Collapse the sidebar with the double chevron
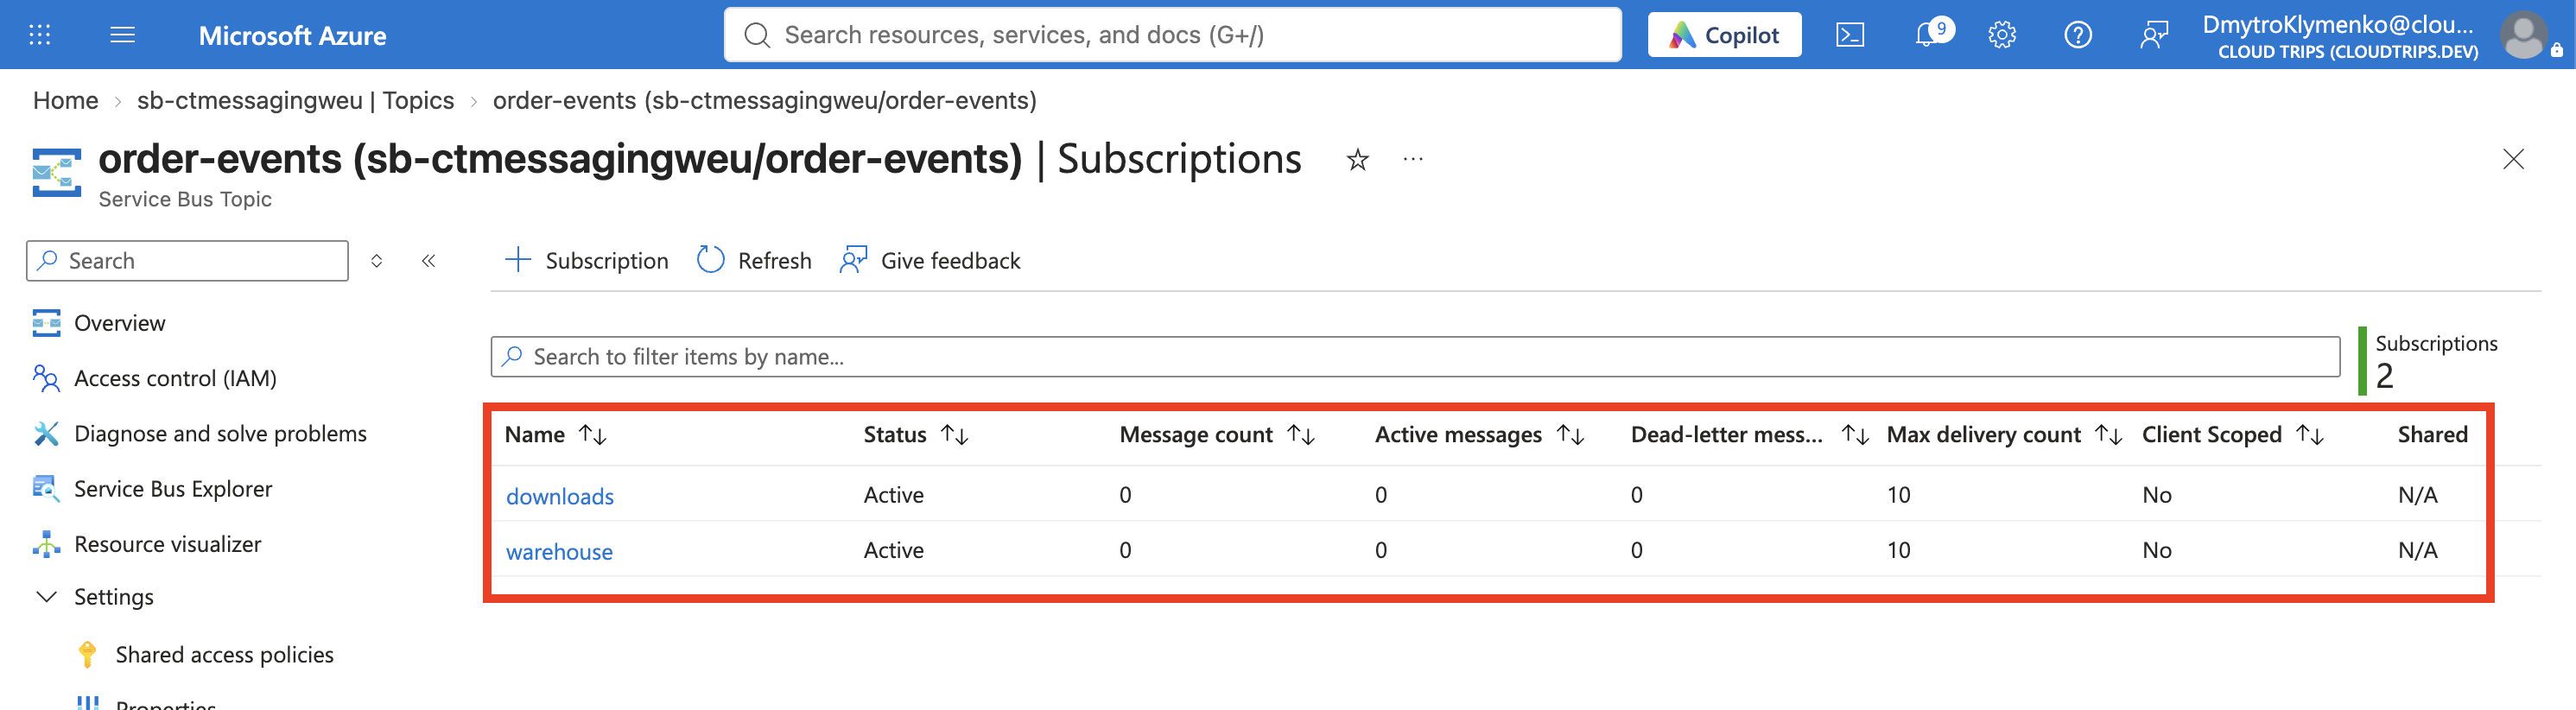This screenshot has height=710, width=2576. [x=428, y=261]
